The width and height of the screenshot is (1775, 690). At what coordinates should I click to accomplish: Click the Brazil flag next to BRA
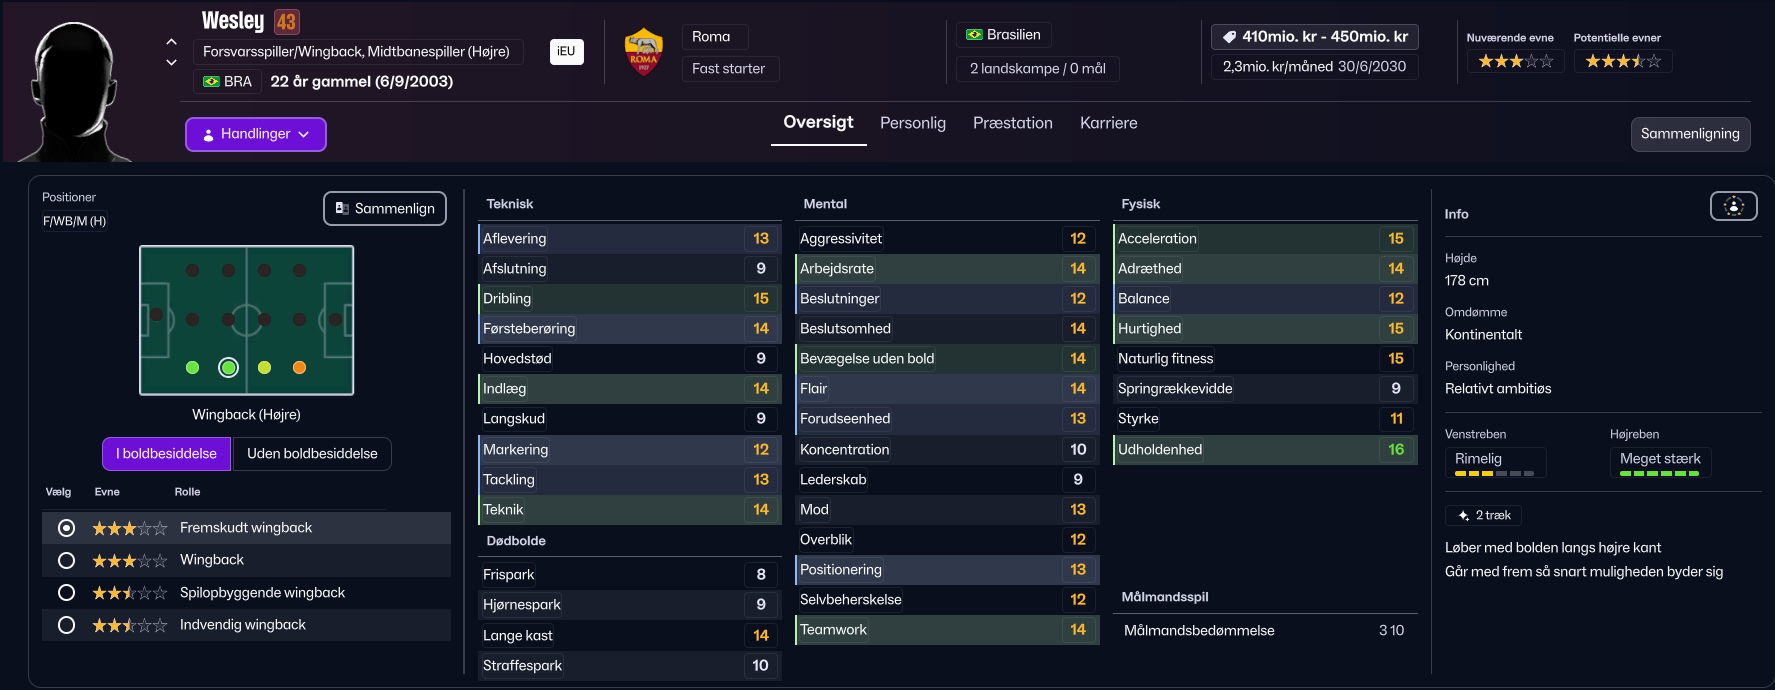(x=211, y=81)
